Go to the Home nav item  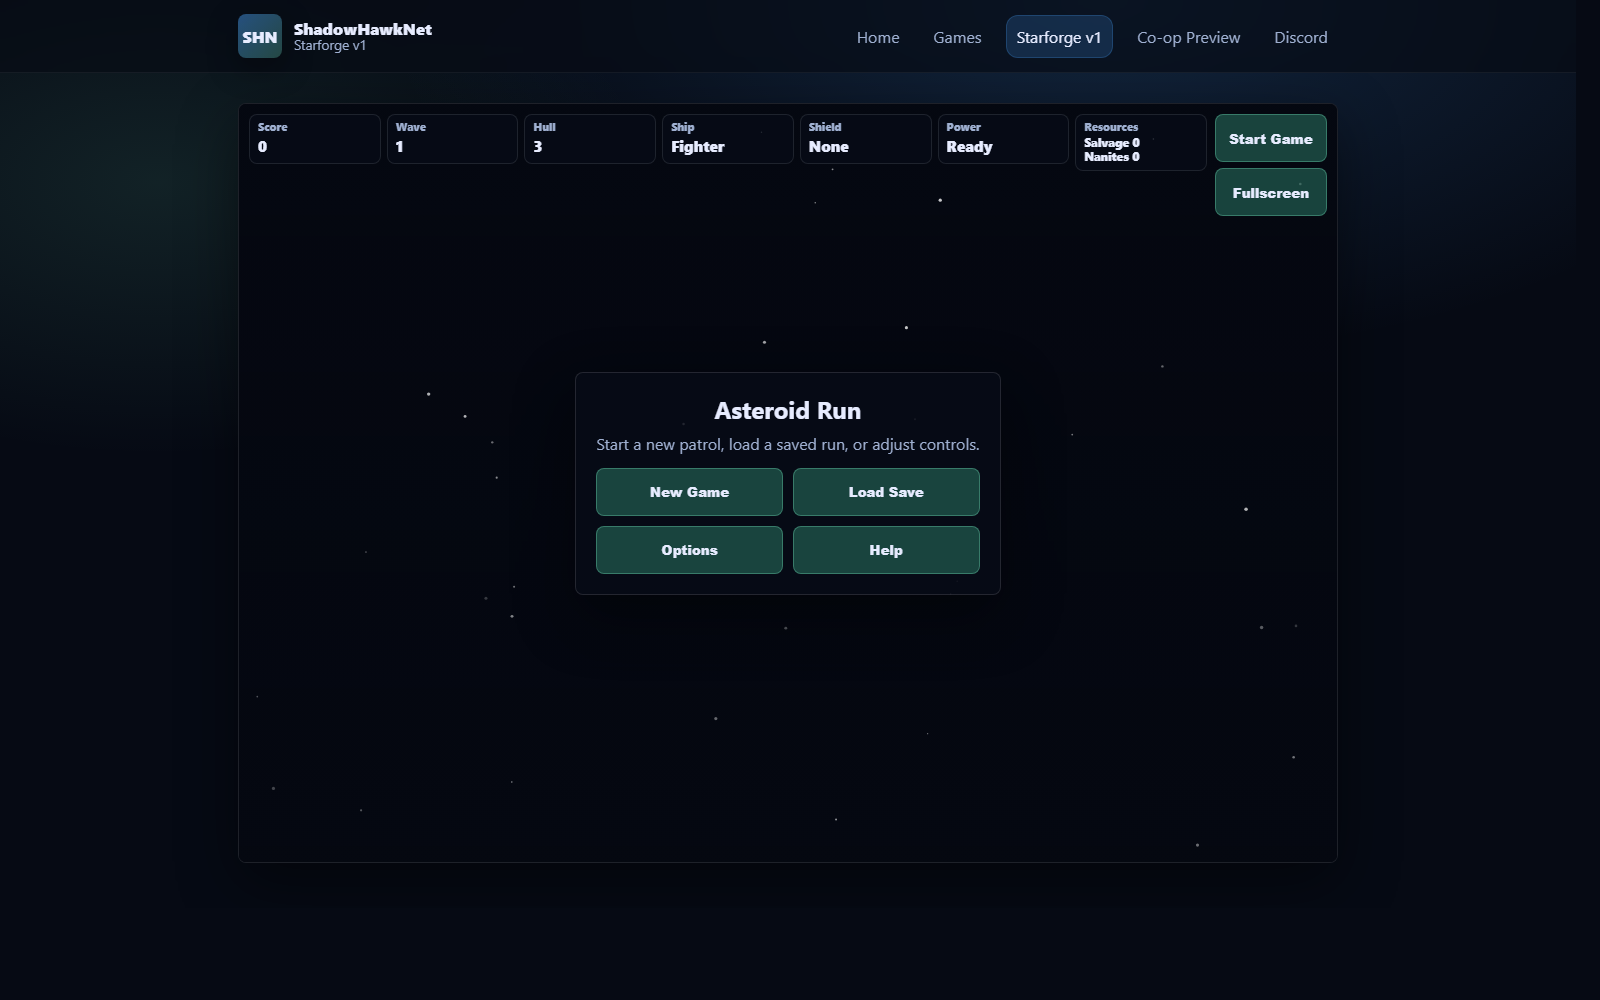tap(878, 37)
